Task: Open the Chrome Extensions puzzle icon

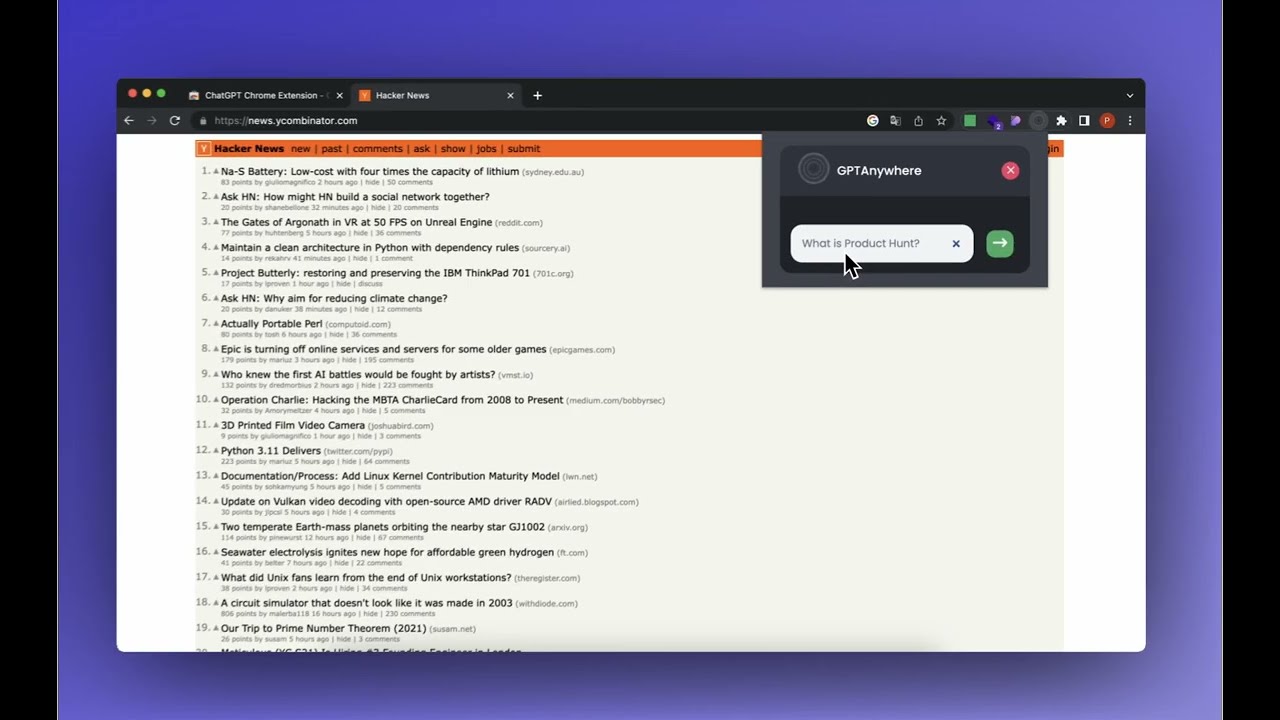Action: coord(1061,121)
